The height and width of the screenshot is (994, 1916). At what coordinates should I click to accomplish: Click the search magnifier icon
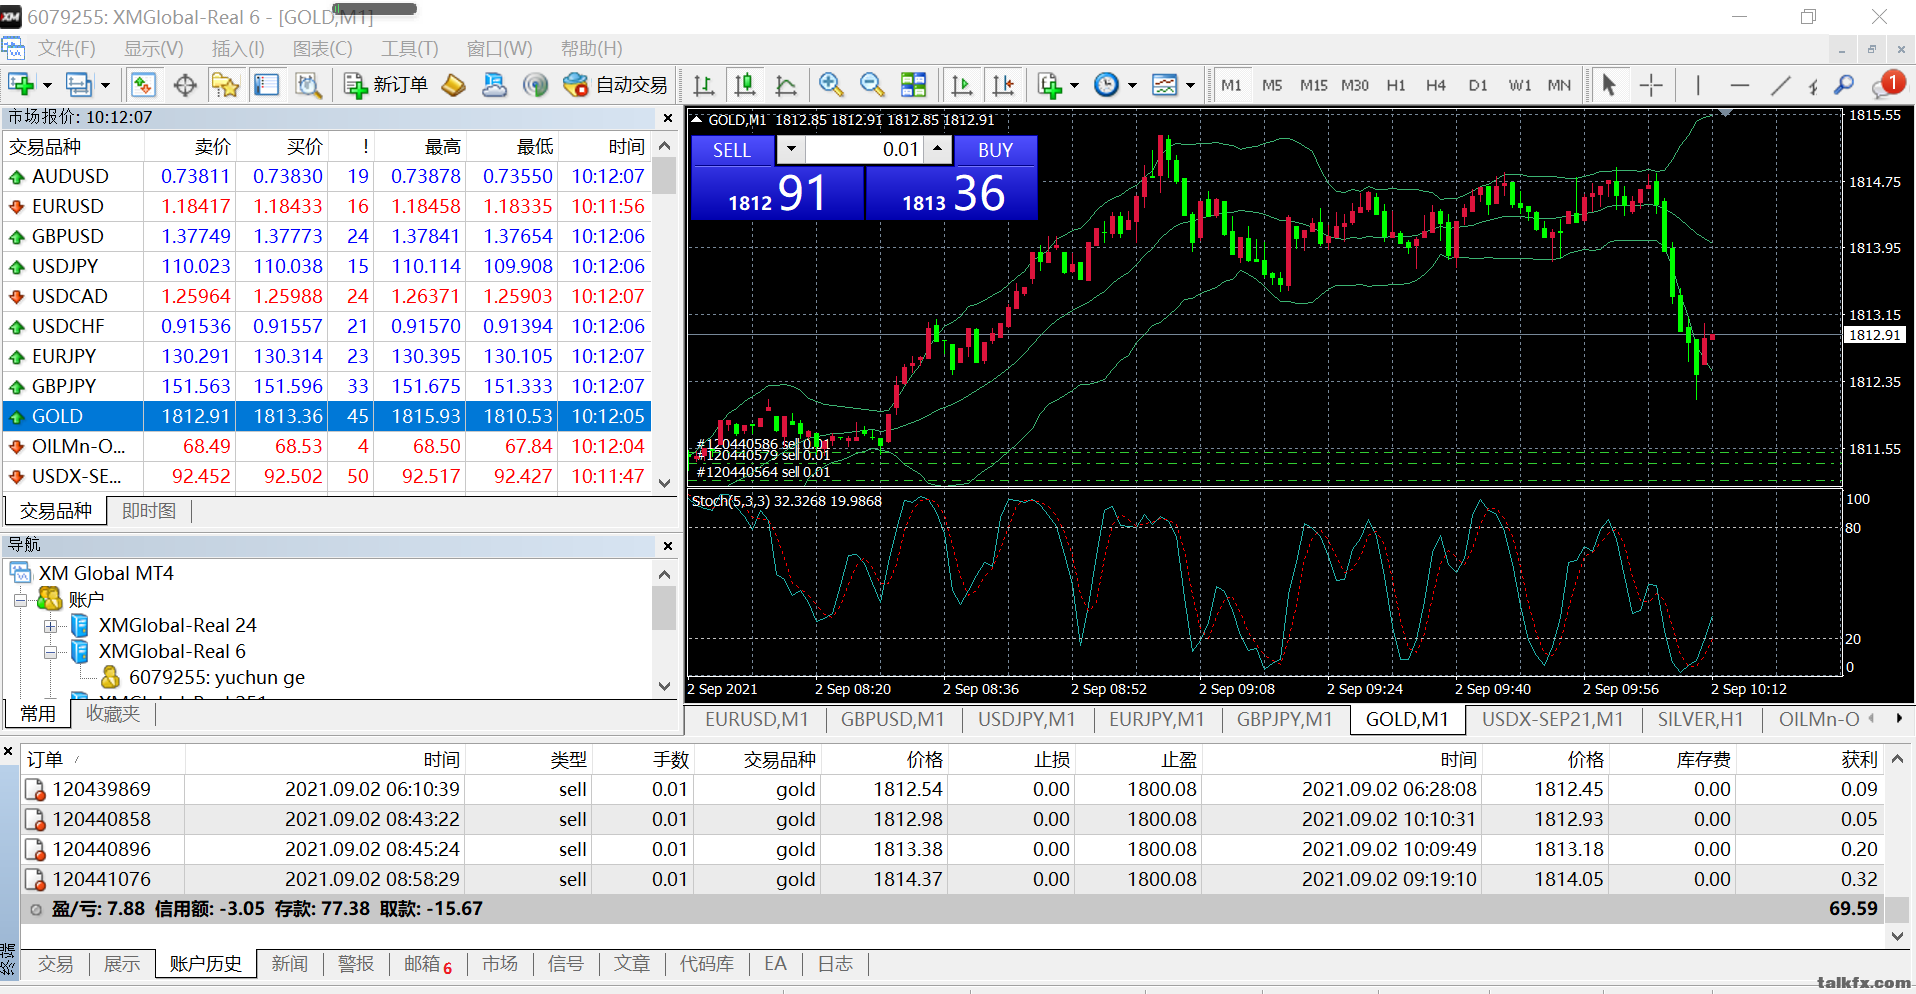[1845, 85]
